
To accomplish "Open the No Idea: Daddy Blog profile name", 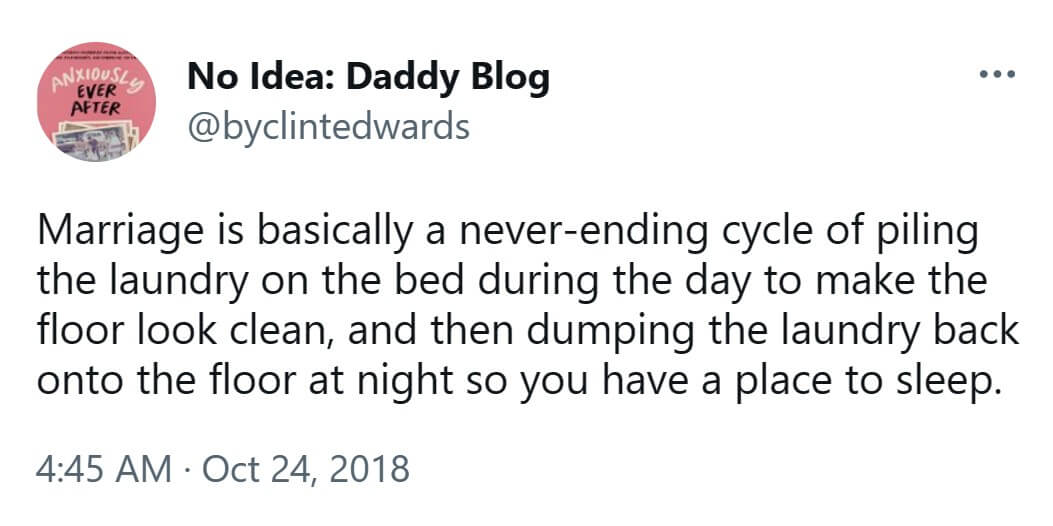I will coord(368,78).
